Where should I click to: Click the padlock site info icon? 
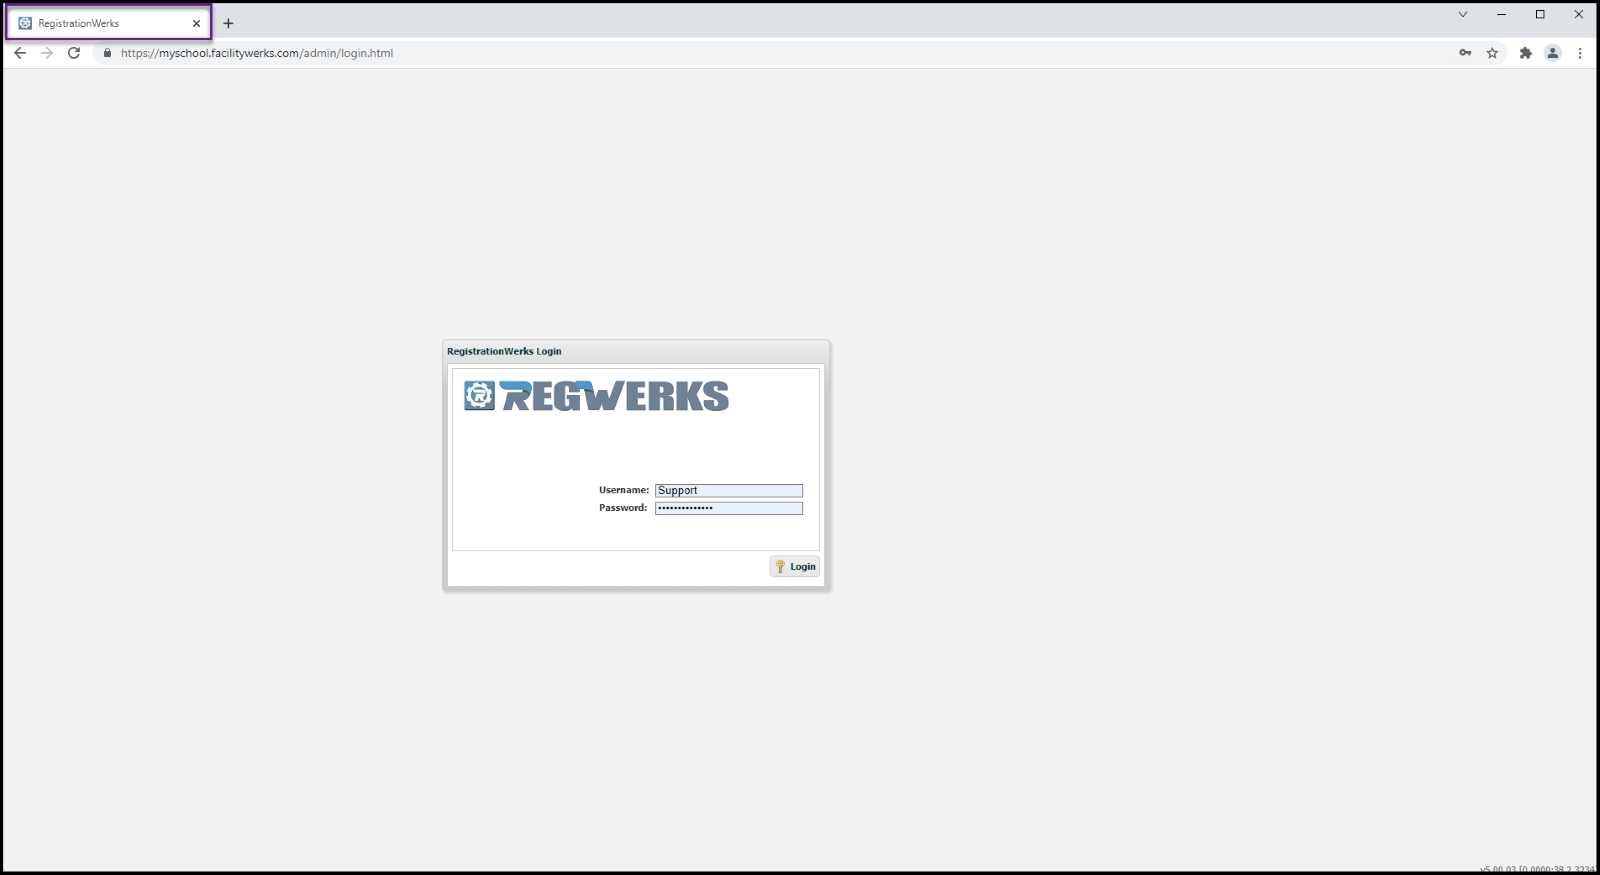click(108, 53)
